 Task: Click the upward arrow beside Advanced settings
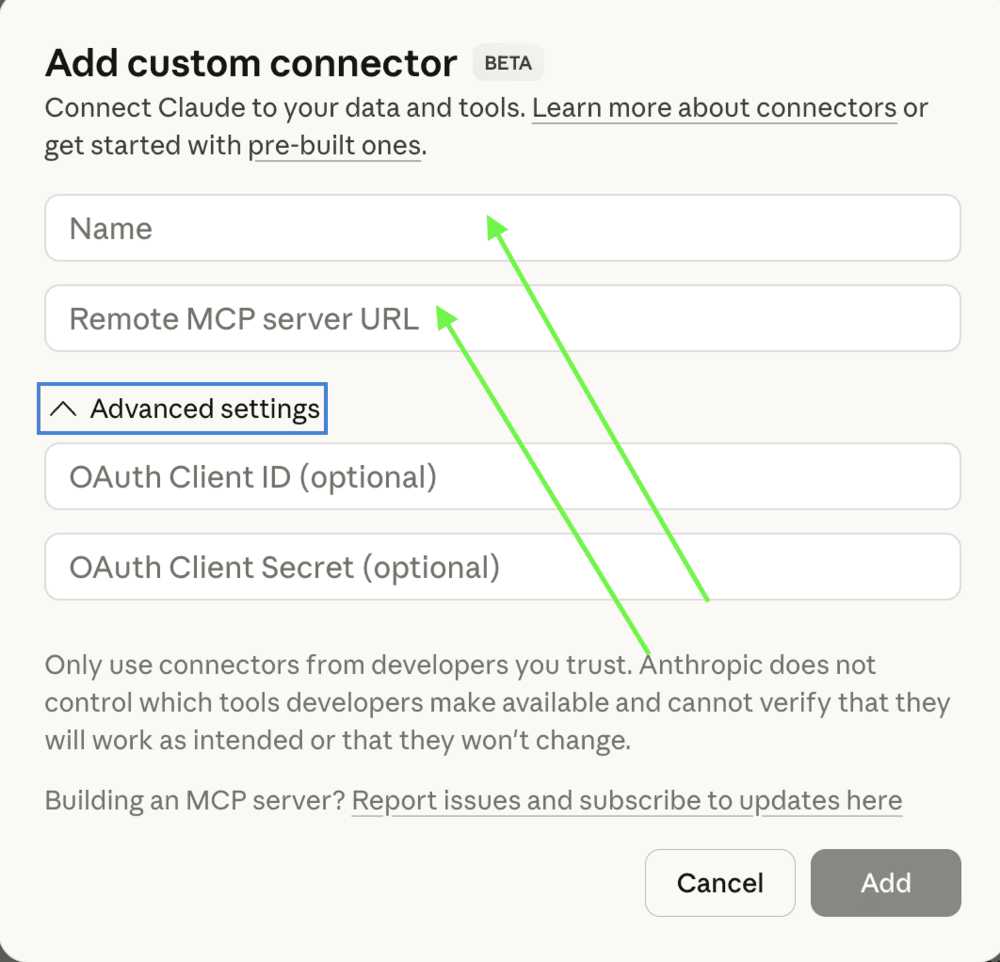click(x=64, y=408)
